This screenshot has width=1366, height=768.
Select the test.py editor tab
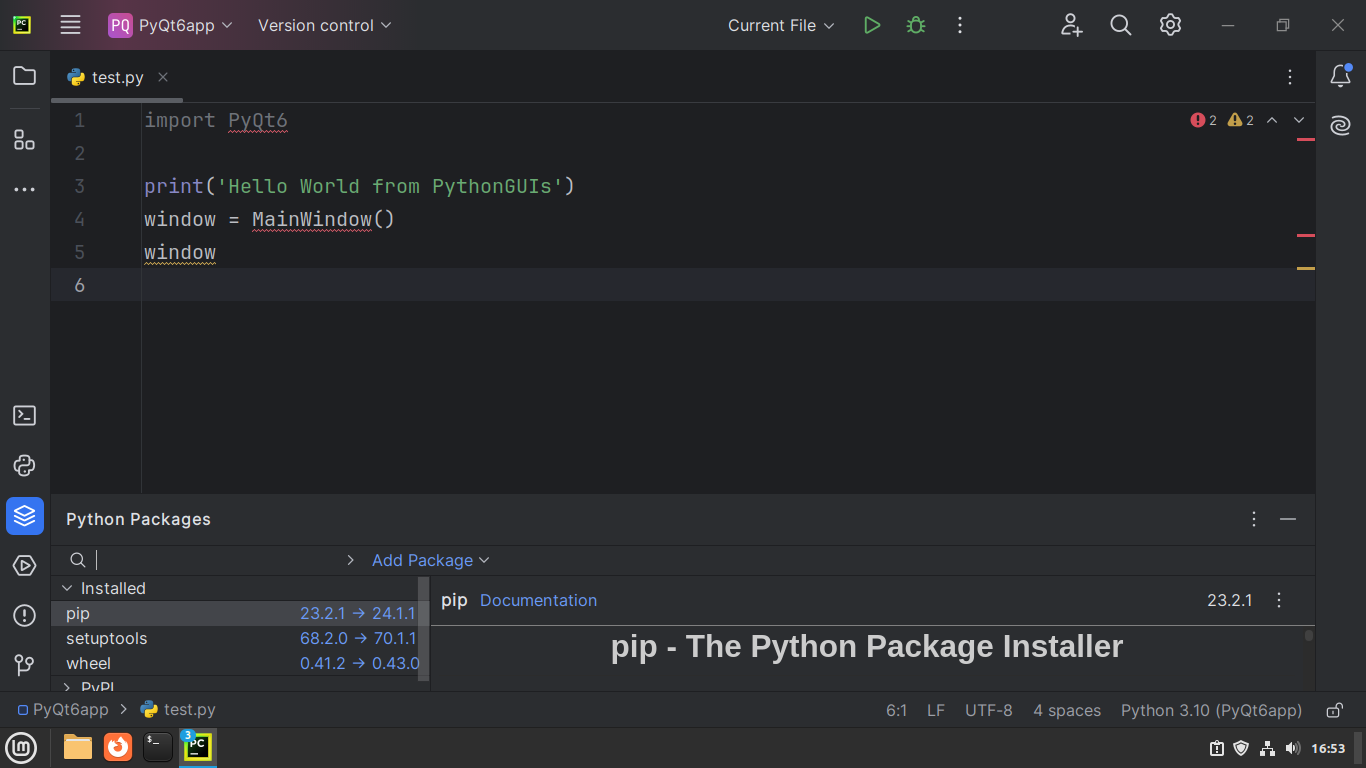117,77
